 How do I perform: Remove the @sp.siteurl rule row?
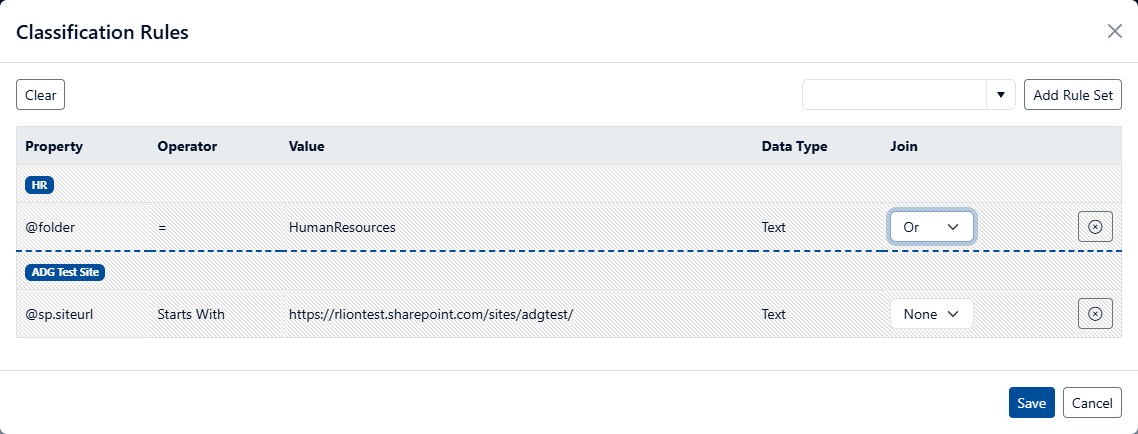(x=1095, y=314)
